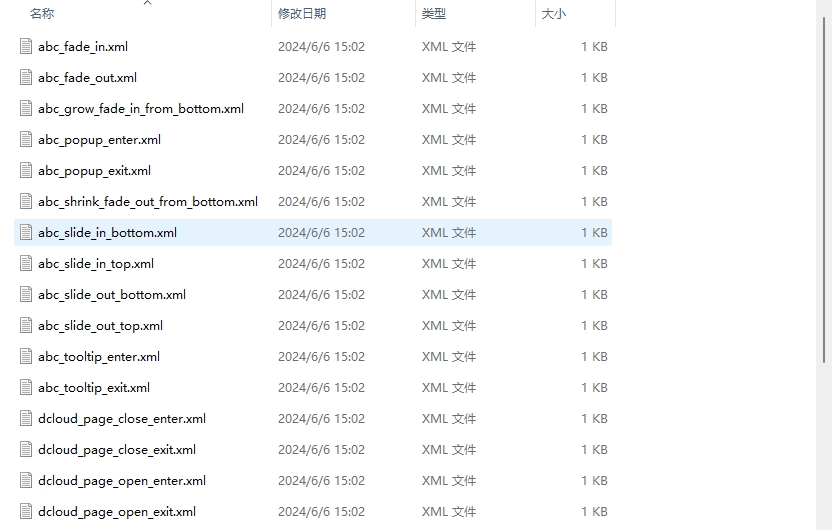Viewport: 832px width, 530px height.
Task: Click the modified date of dcloud_page_open_exit.xml
Action: [x=322, y=512]
